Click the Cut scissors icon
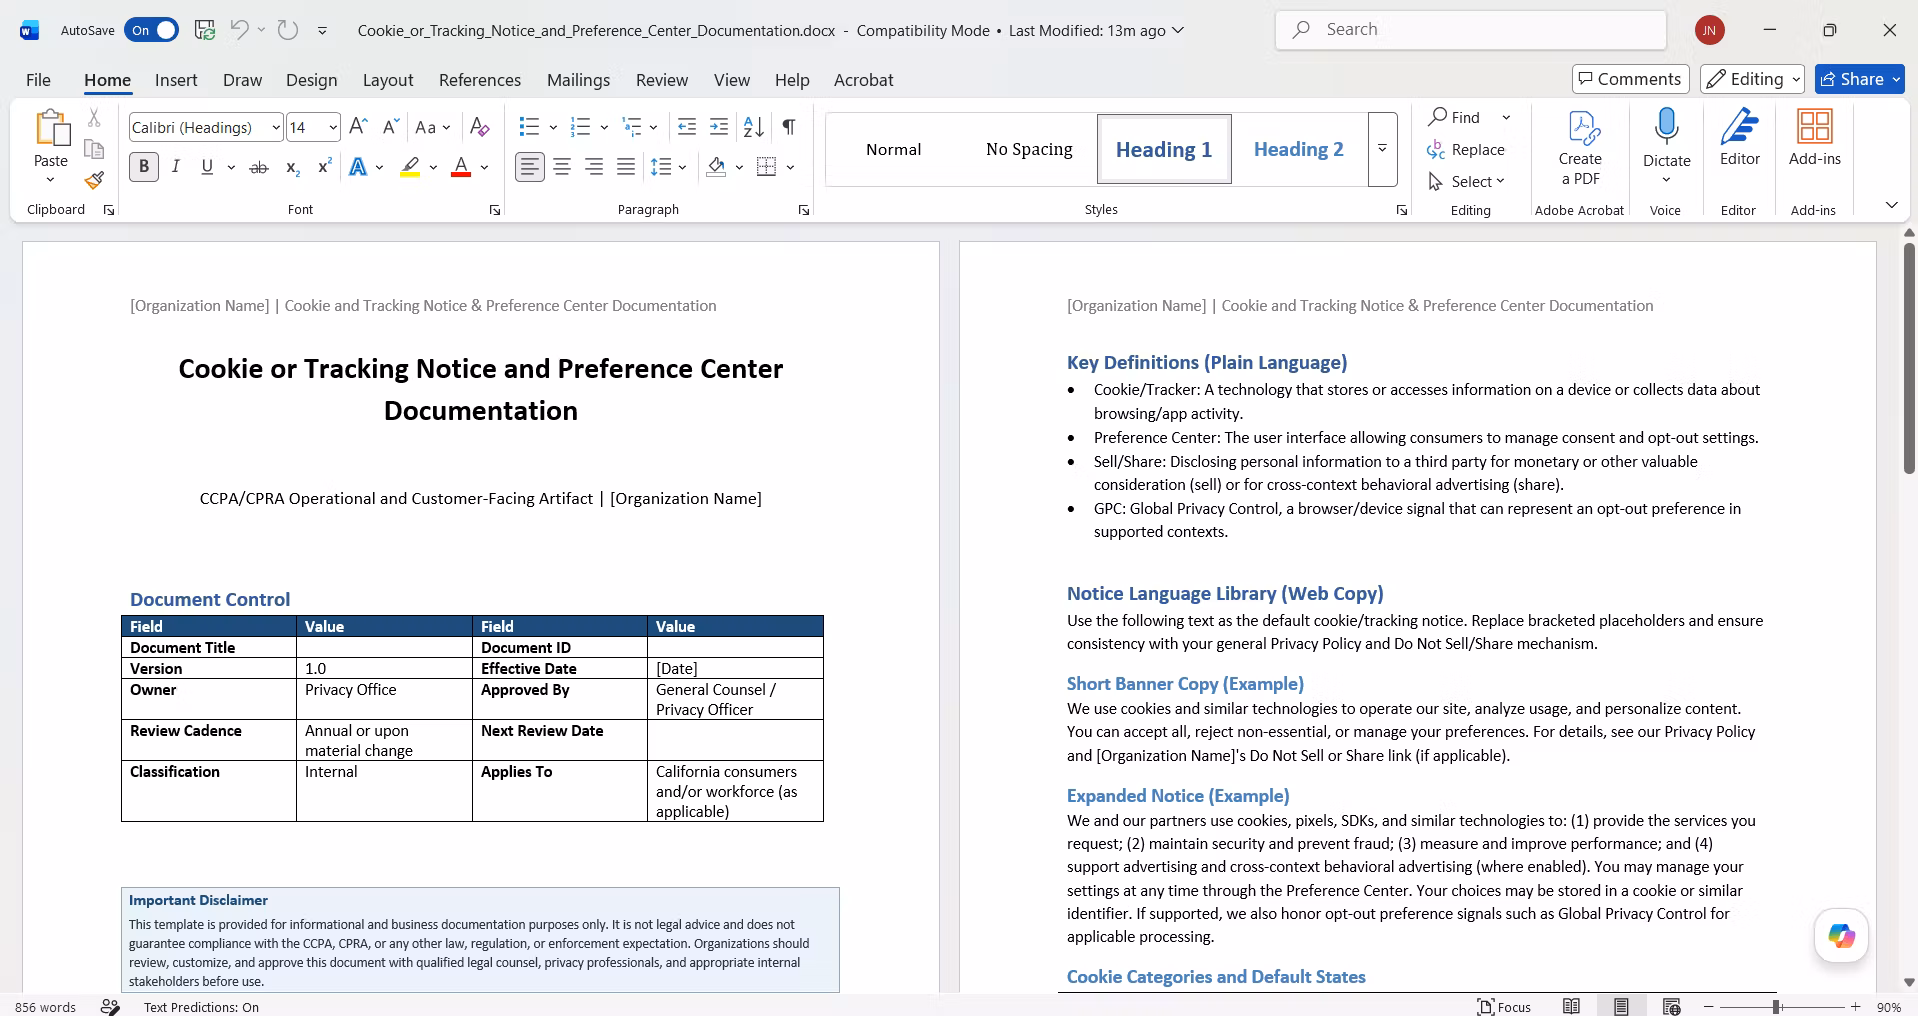The image size is (1918, 1016). 94,118
